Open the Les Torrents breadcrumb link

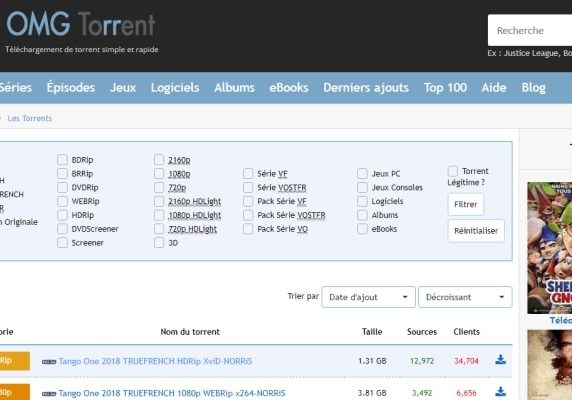(x=30, y=118)
